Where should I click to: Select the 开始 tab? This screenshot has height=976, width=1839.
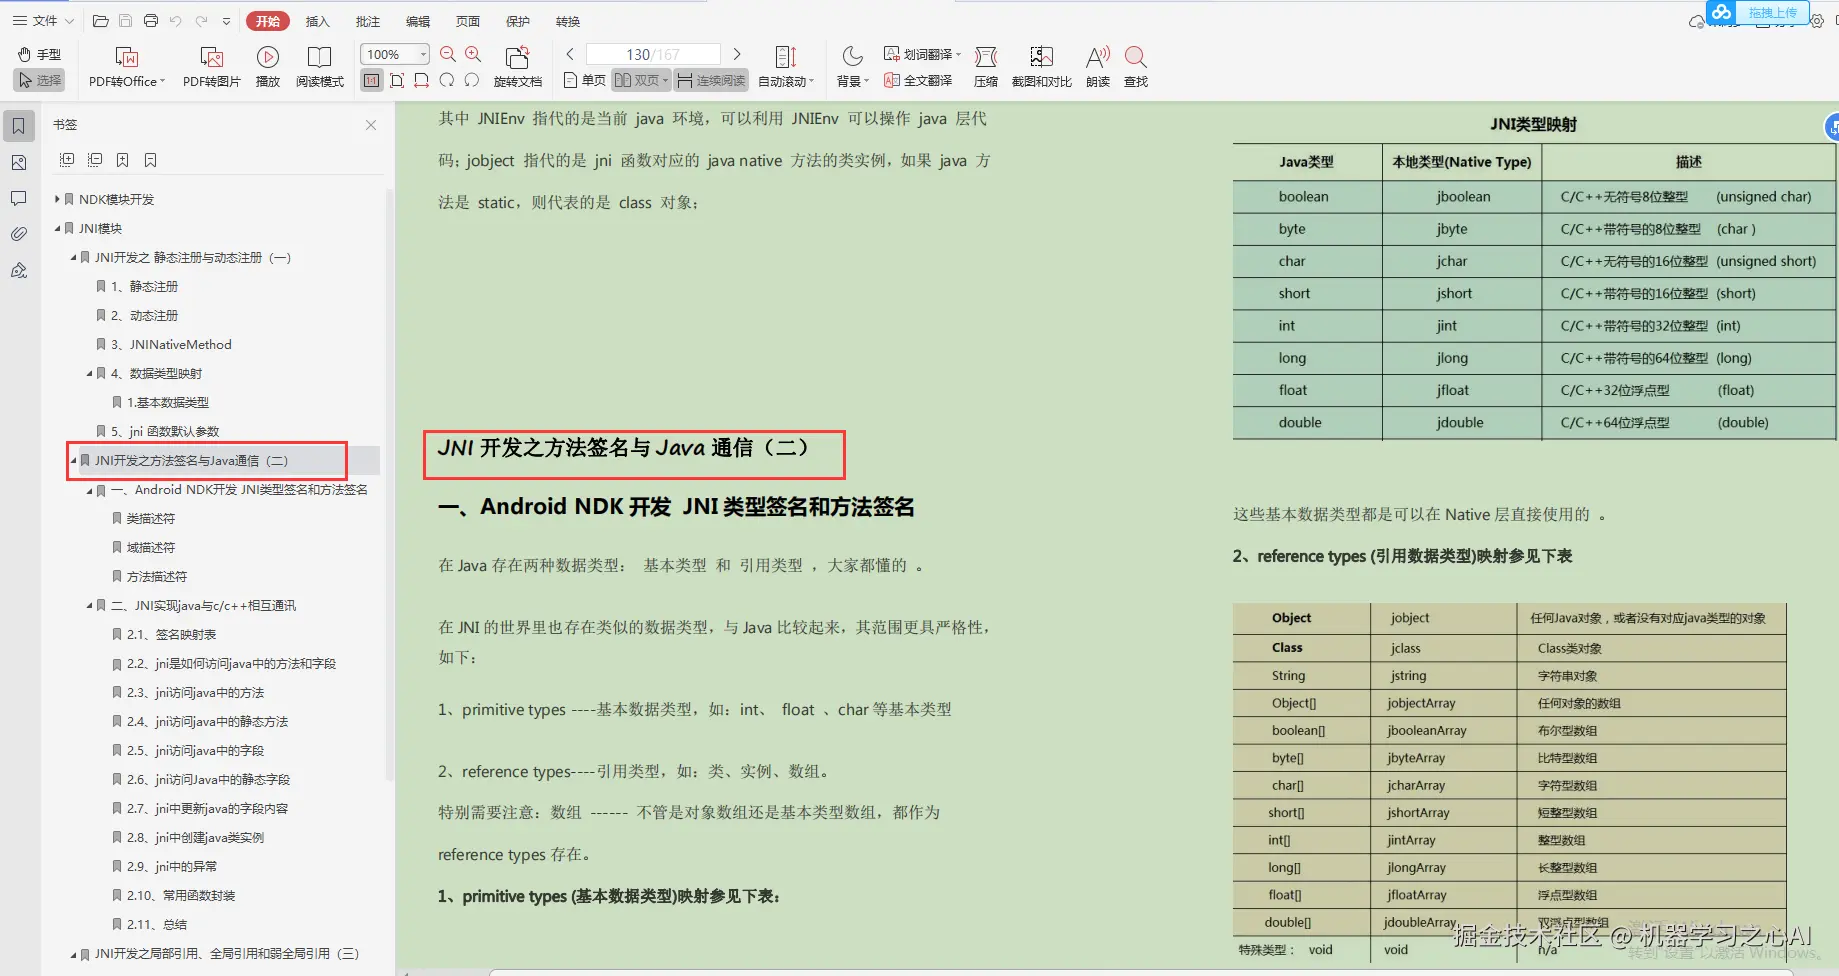tap(268, 21)
